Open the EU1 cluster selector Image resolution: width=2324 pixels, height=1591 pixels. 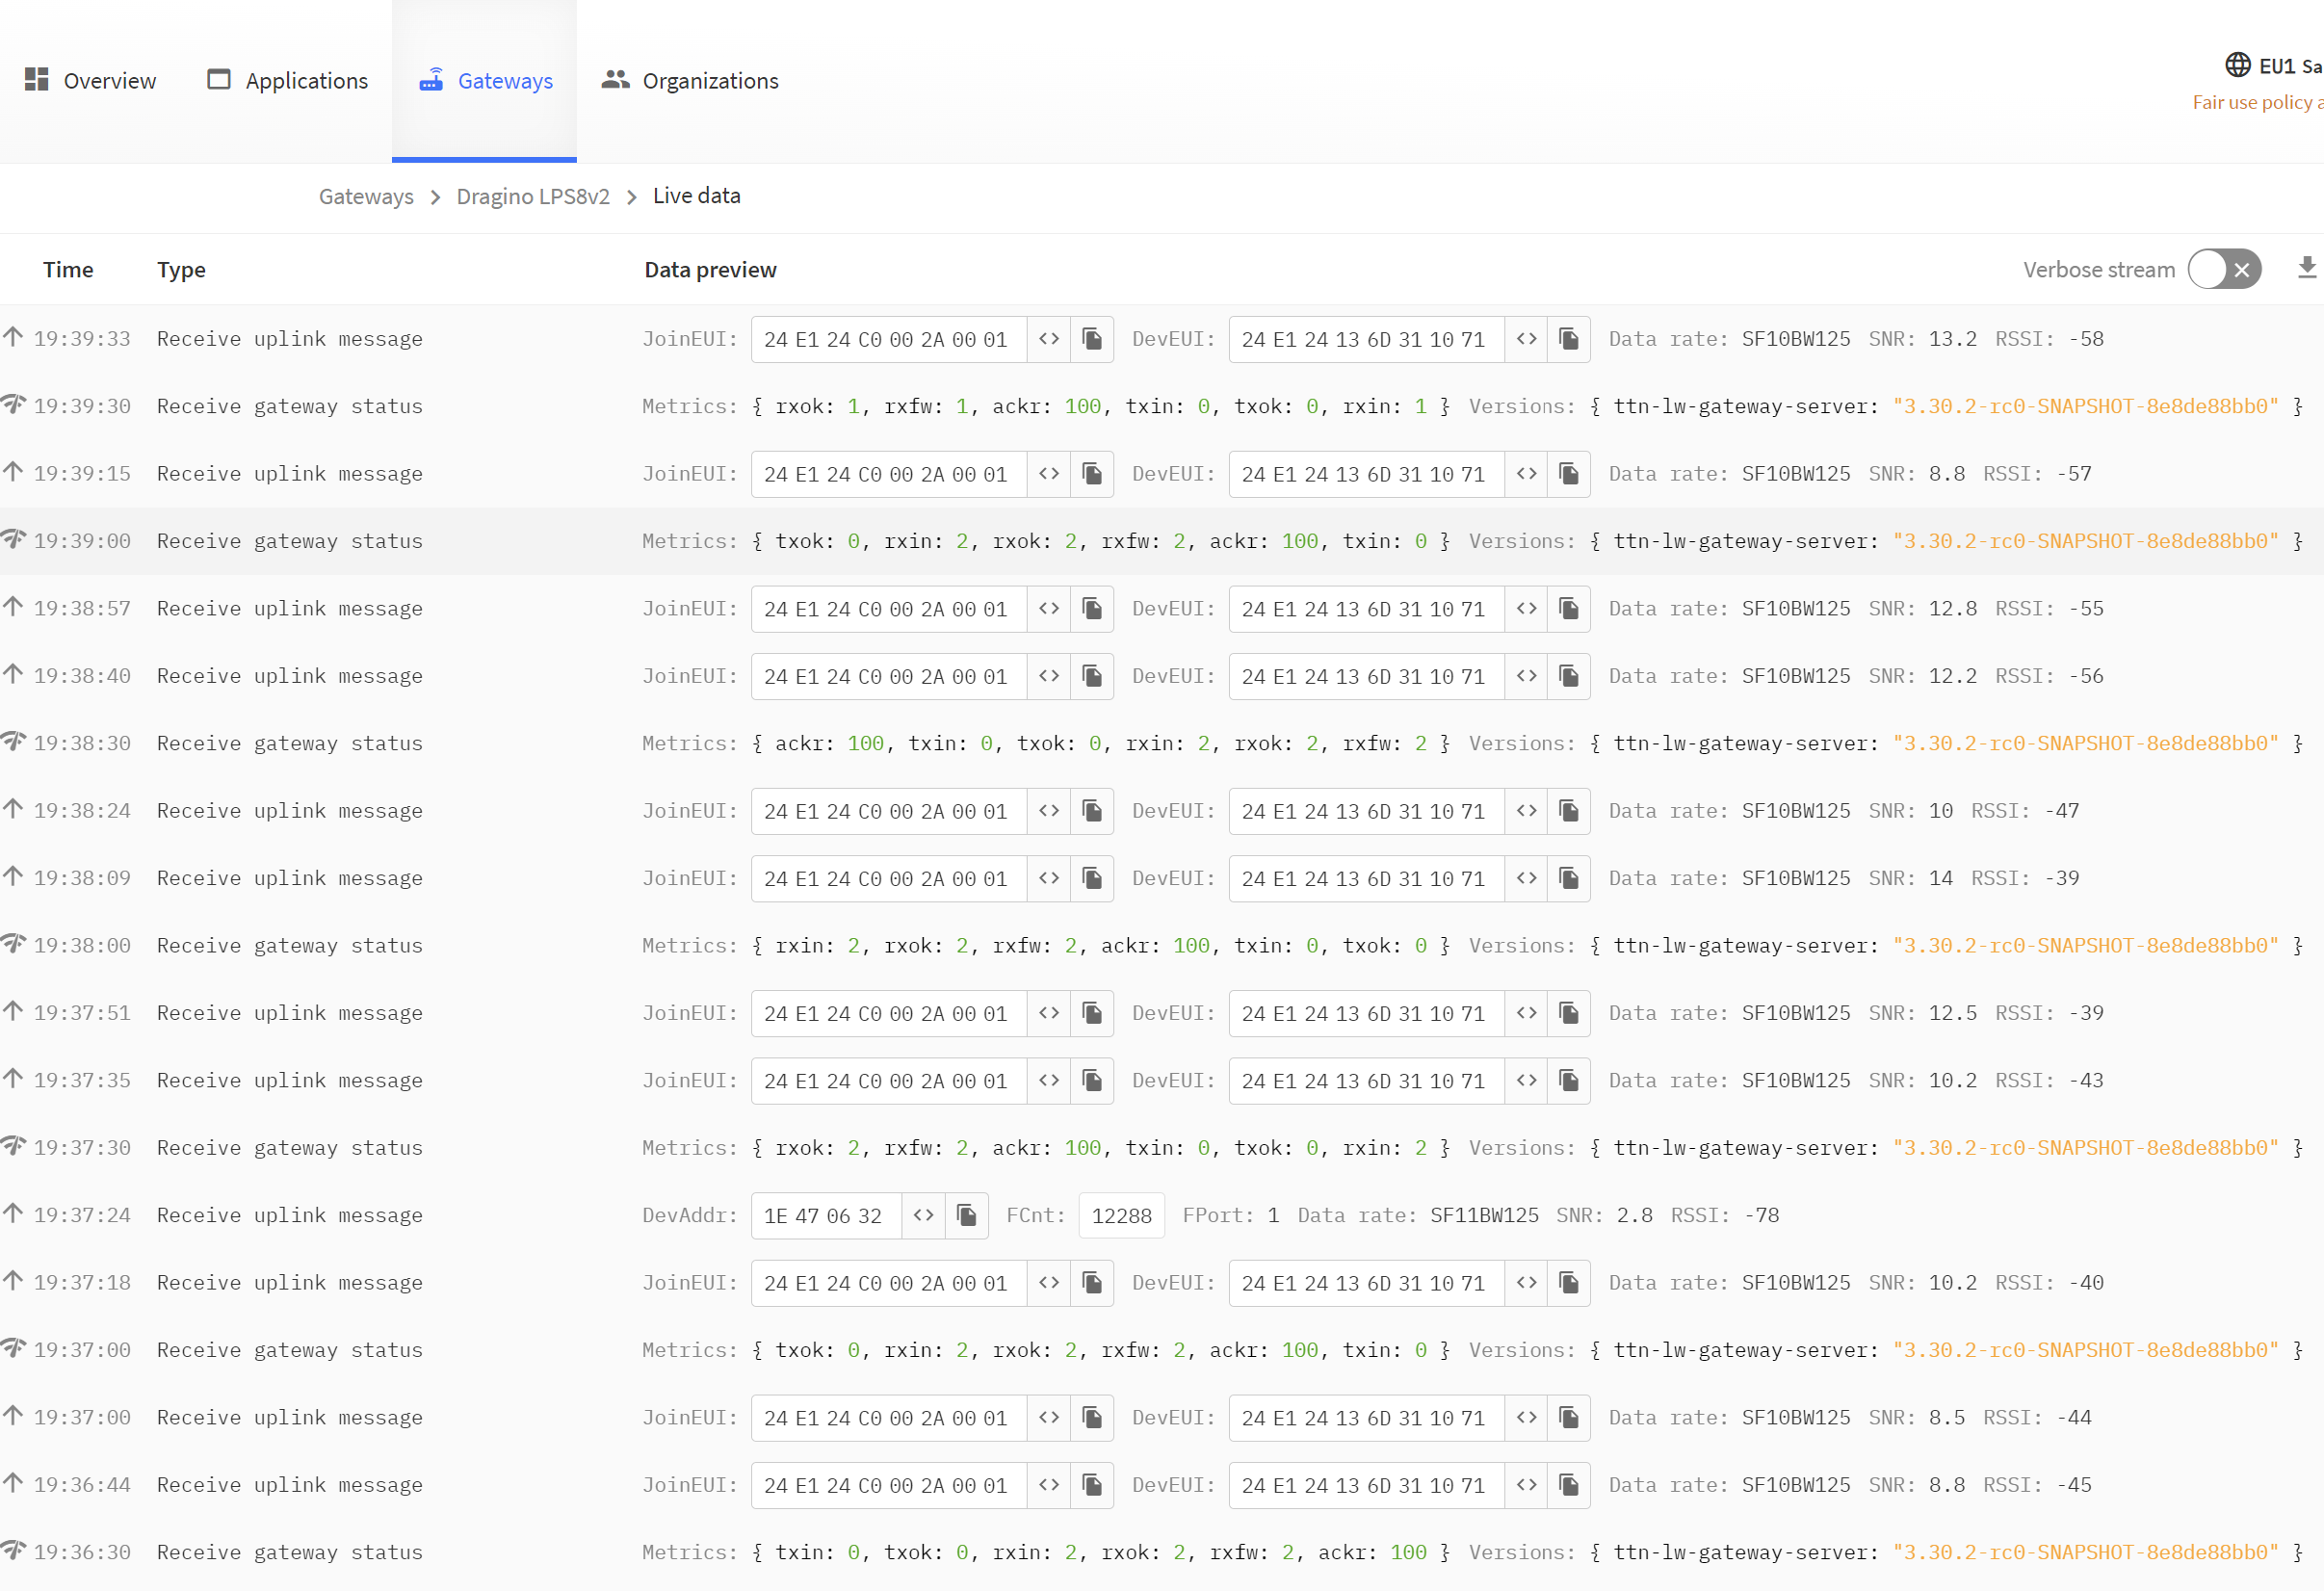tap(2272, 66)
